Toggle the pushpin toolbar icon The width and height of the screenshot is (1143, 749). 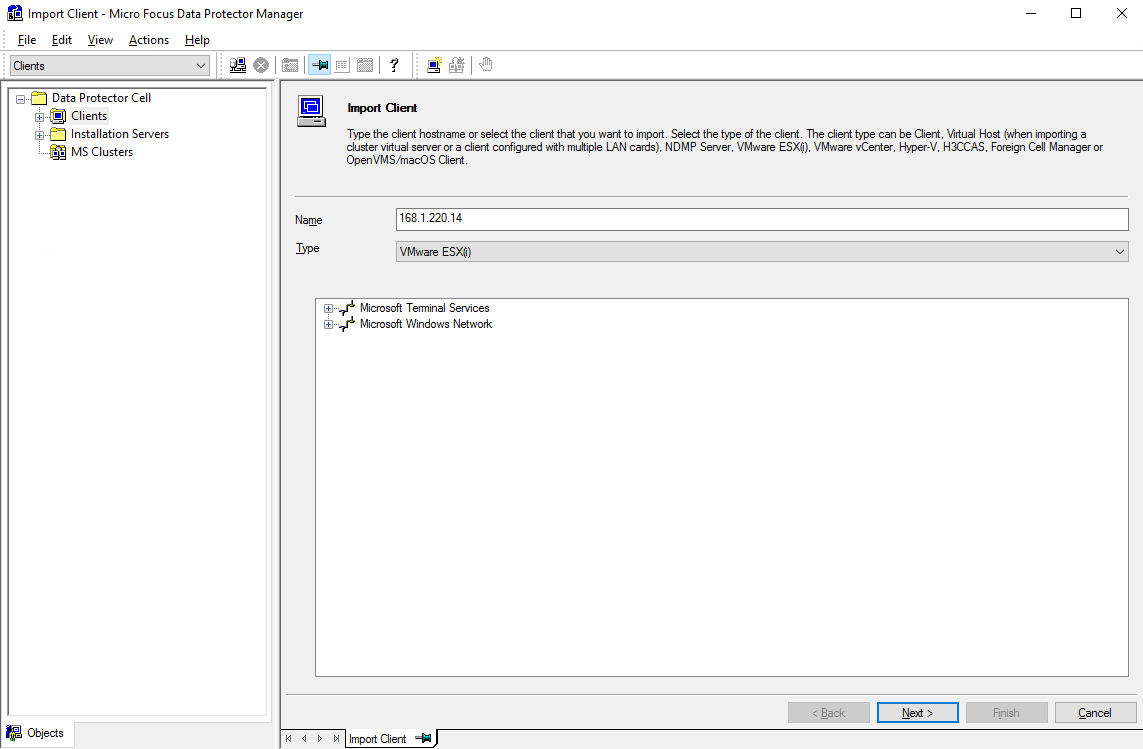coord(319,65)
